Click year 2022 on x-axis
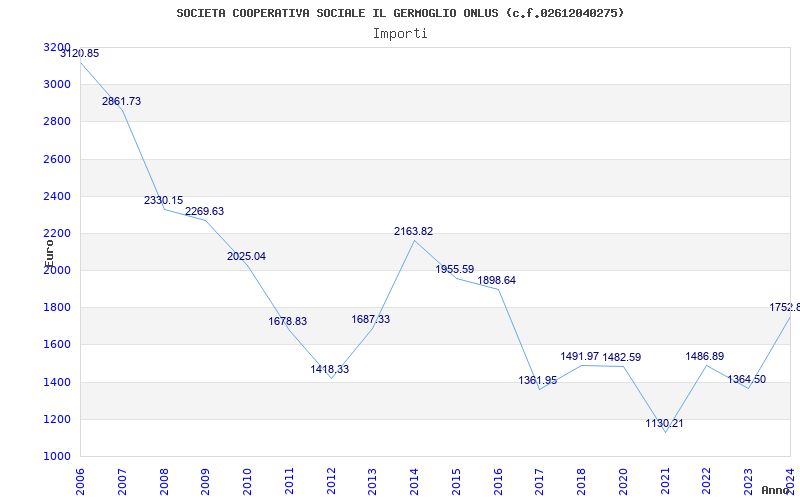Image resolution: width=800 pixels, height=500 pixels. (707, 482)
